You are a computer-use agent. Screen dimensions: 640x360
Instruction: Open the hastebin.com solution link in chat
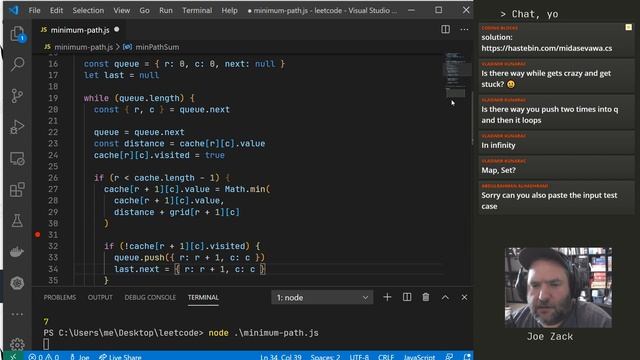click(x=546, y=48)
